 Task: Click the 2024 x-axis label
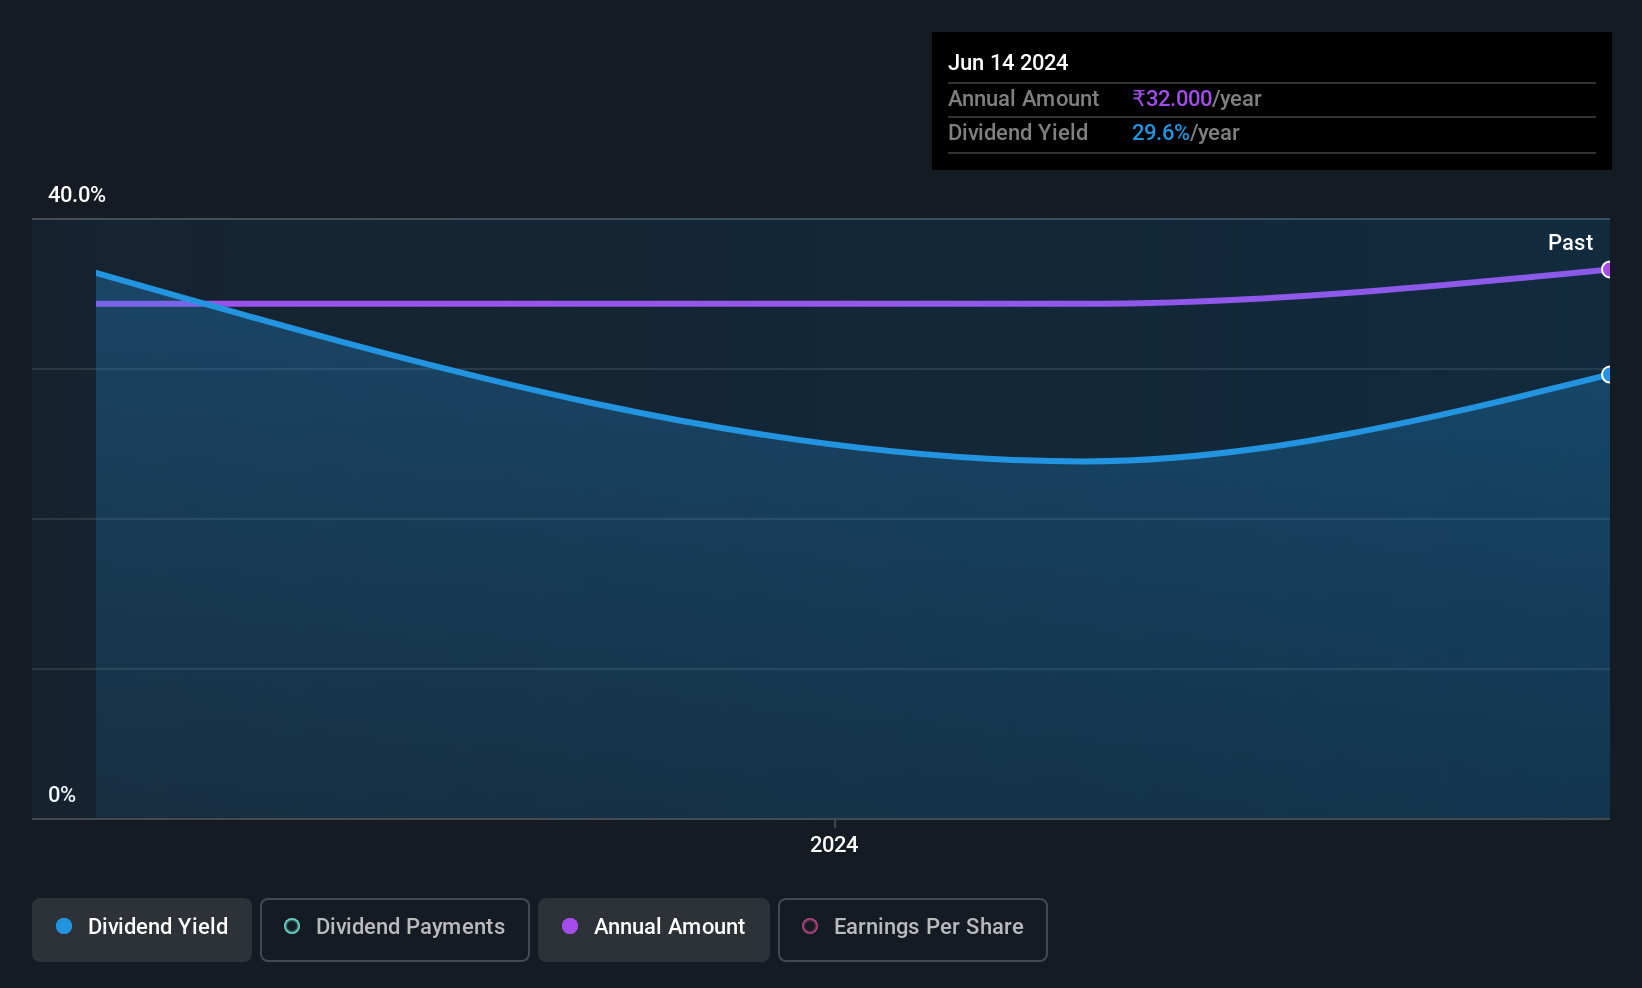(834, 845)
